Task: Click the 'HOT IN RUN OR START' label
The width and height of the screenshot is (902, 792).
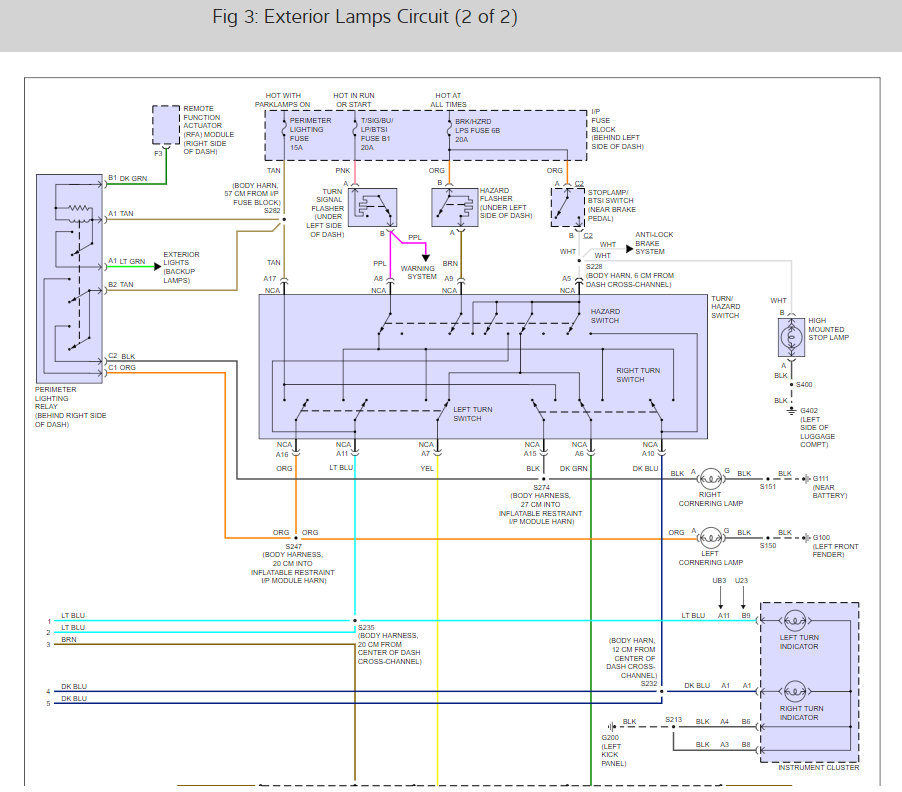Action: pyautogui.click(x=354, y=100)
